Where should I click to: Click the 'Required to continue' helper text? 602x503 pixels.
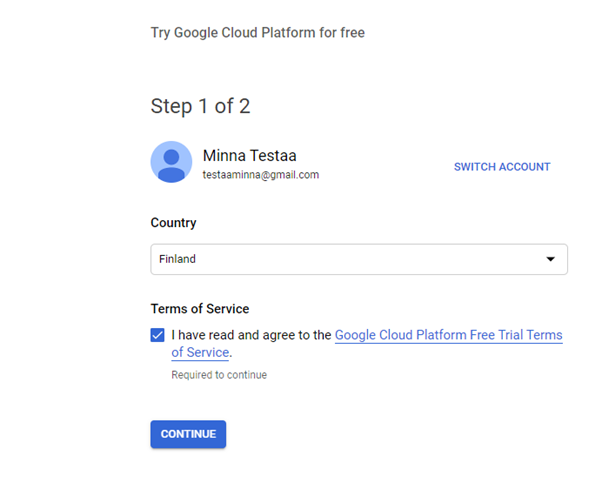pyautogui.click(x=219, y=375)
